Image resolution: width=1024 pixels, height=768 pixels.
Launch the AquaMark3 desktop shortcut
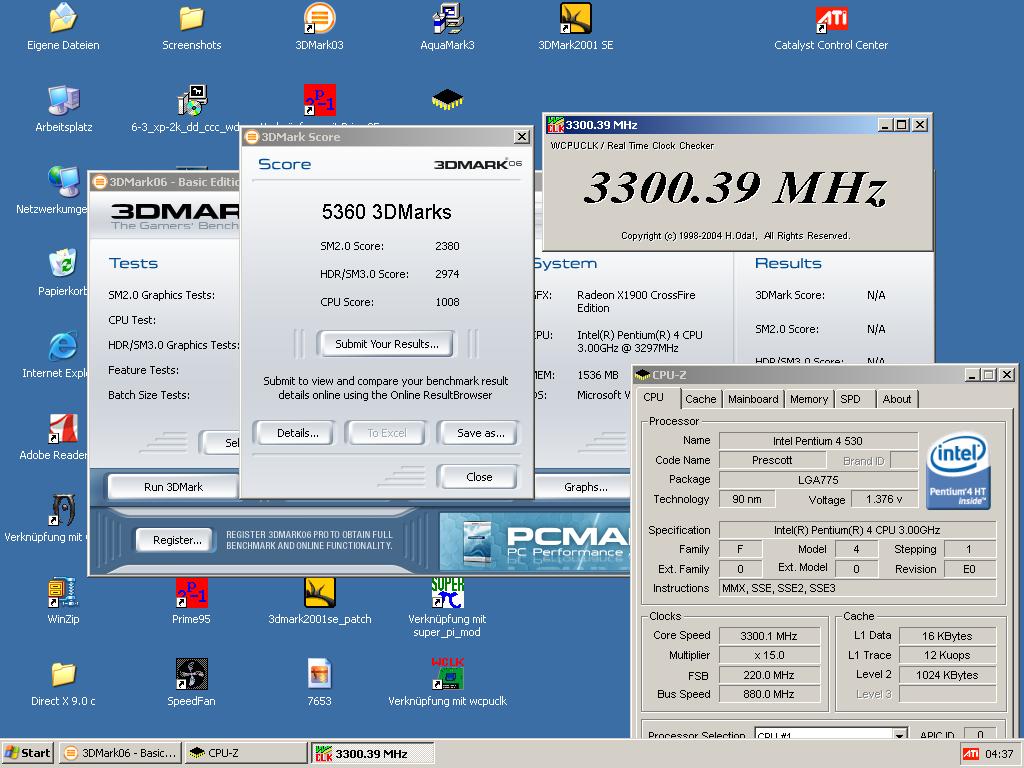[x=447, y=18]
